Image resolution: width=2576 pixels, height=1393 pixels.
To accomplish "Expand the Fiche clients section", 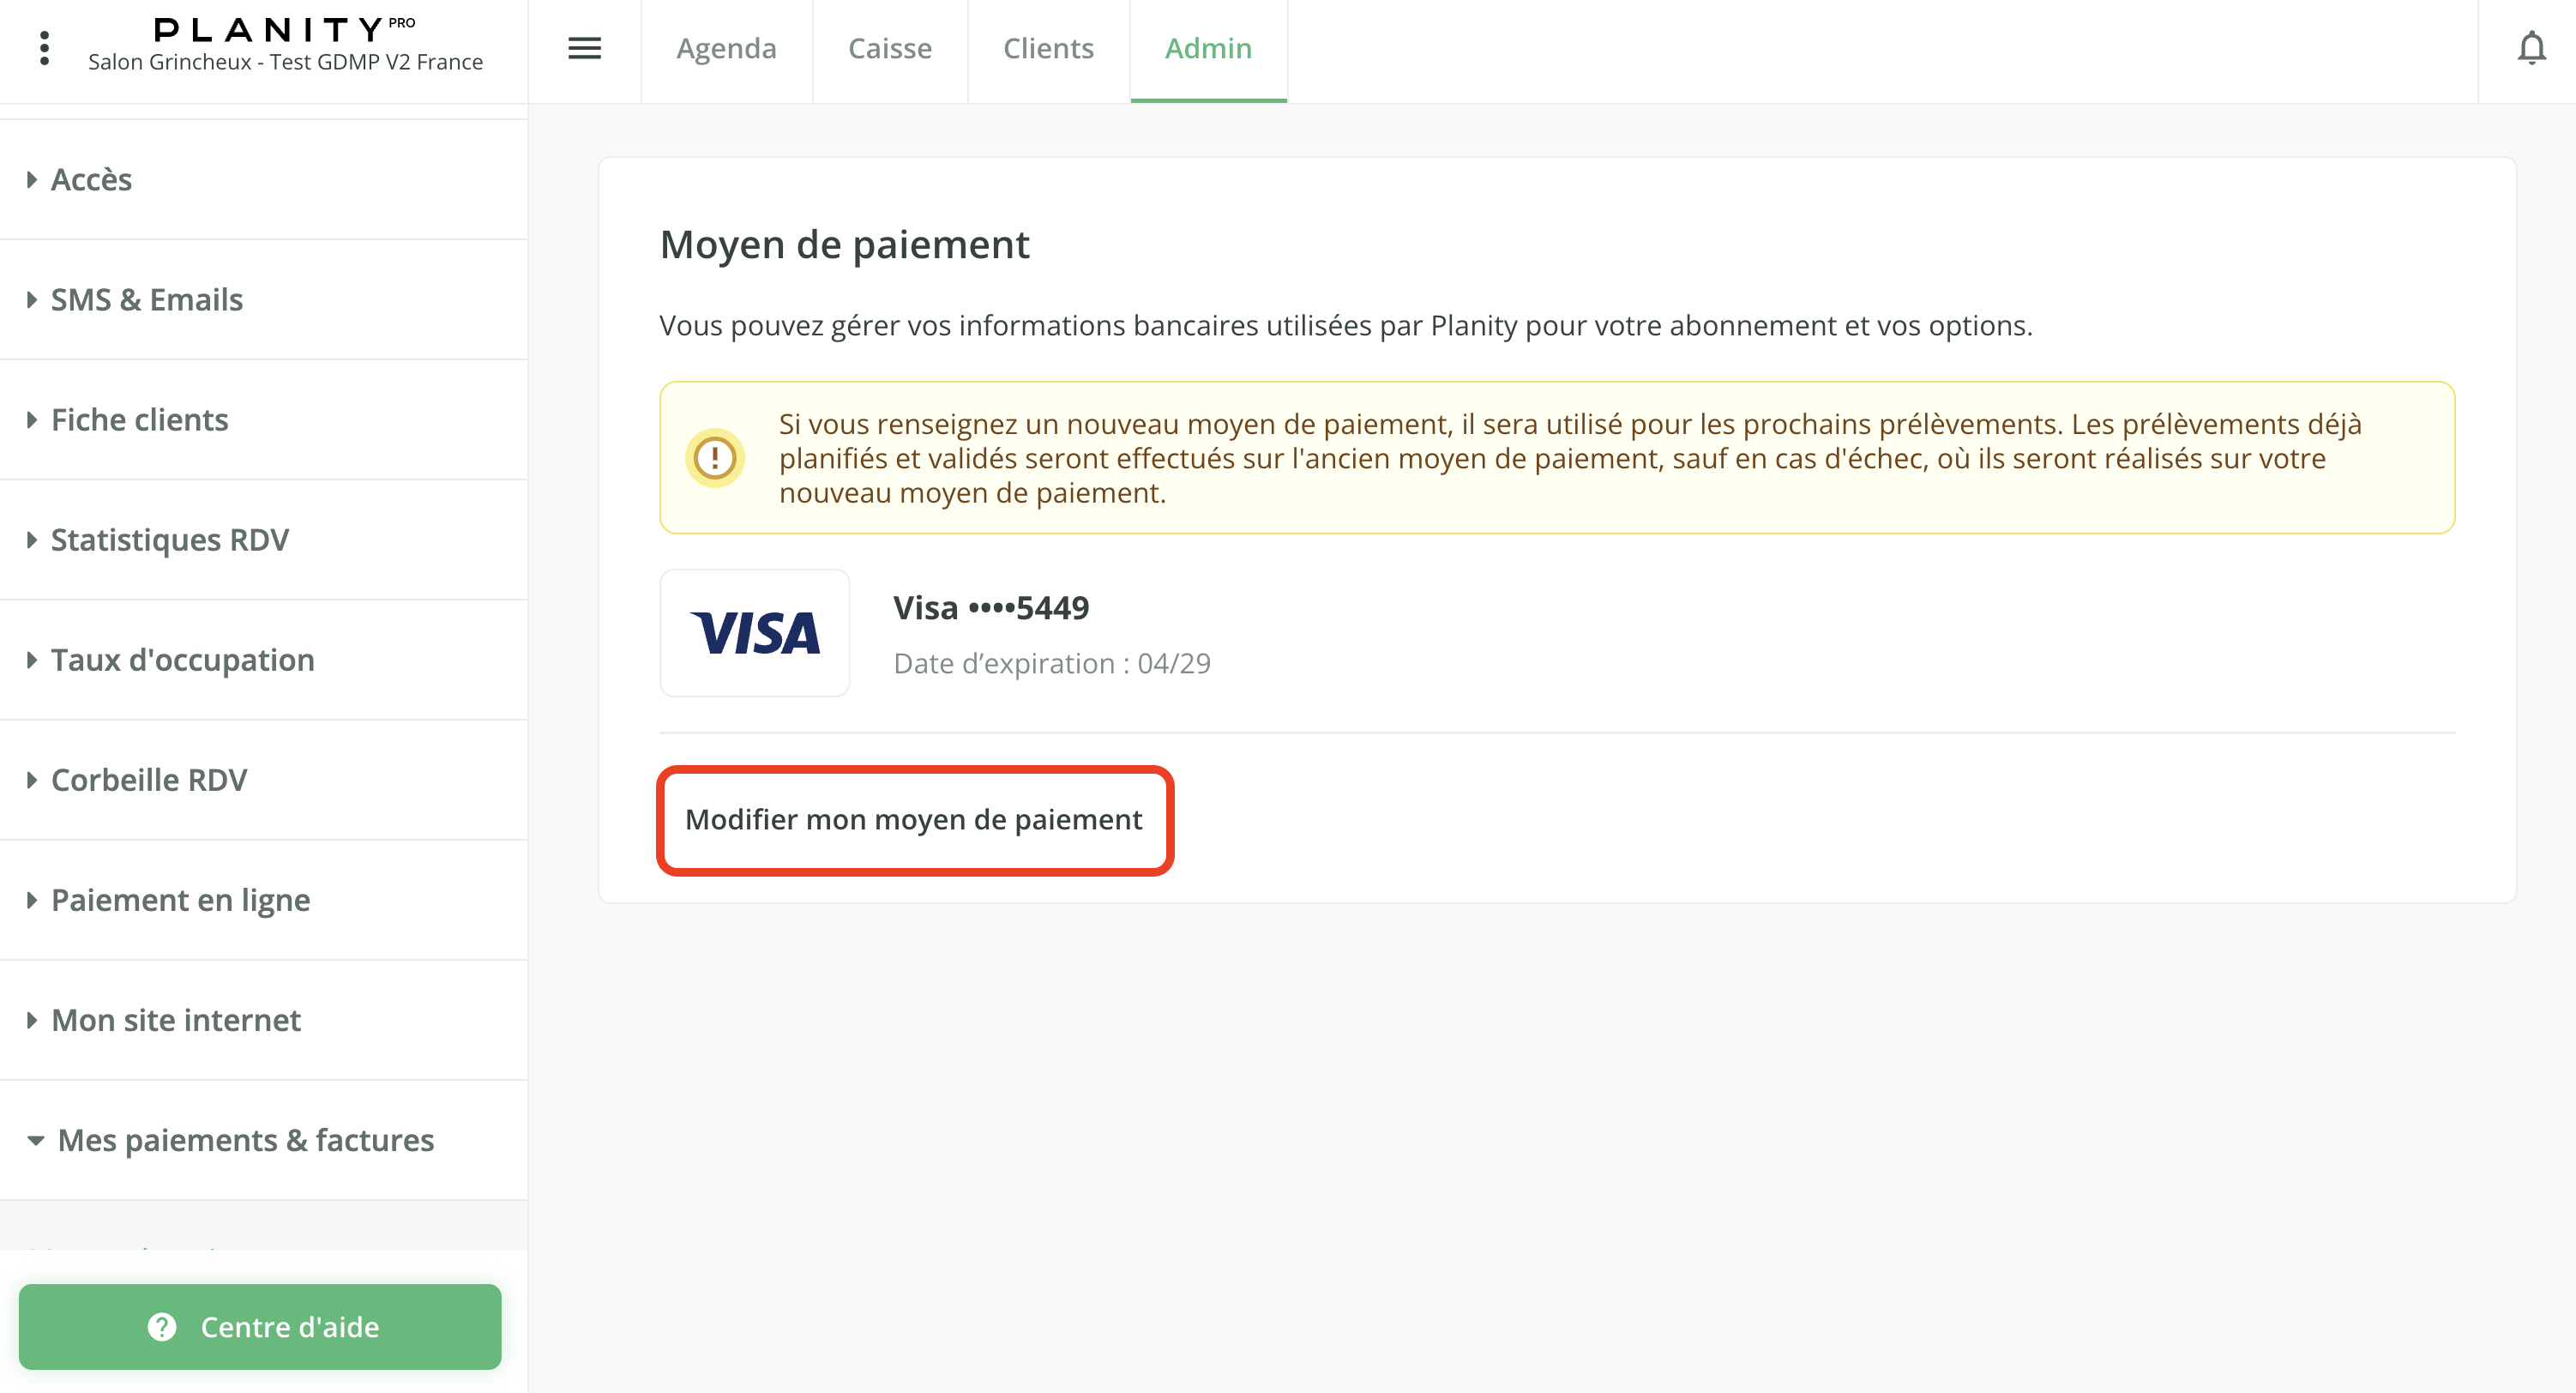I will [139, 420].
